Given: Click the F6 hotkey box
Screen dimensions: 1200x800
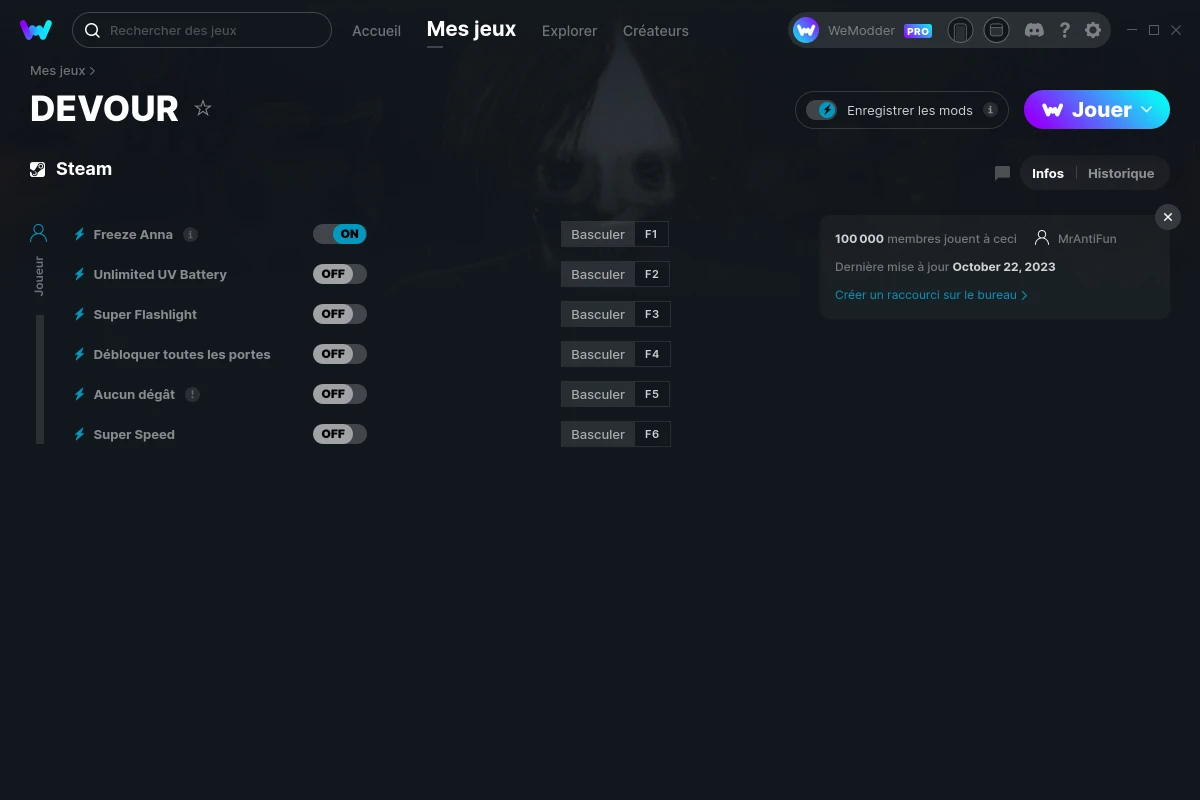Looking at the screenshot, I should [x=652, y=434].
